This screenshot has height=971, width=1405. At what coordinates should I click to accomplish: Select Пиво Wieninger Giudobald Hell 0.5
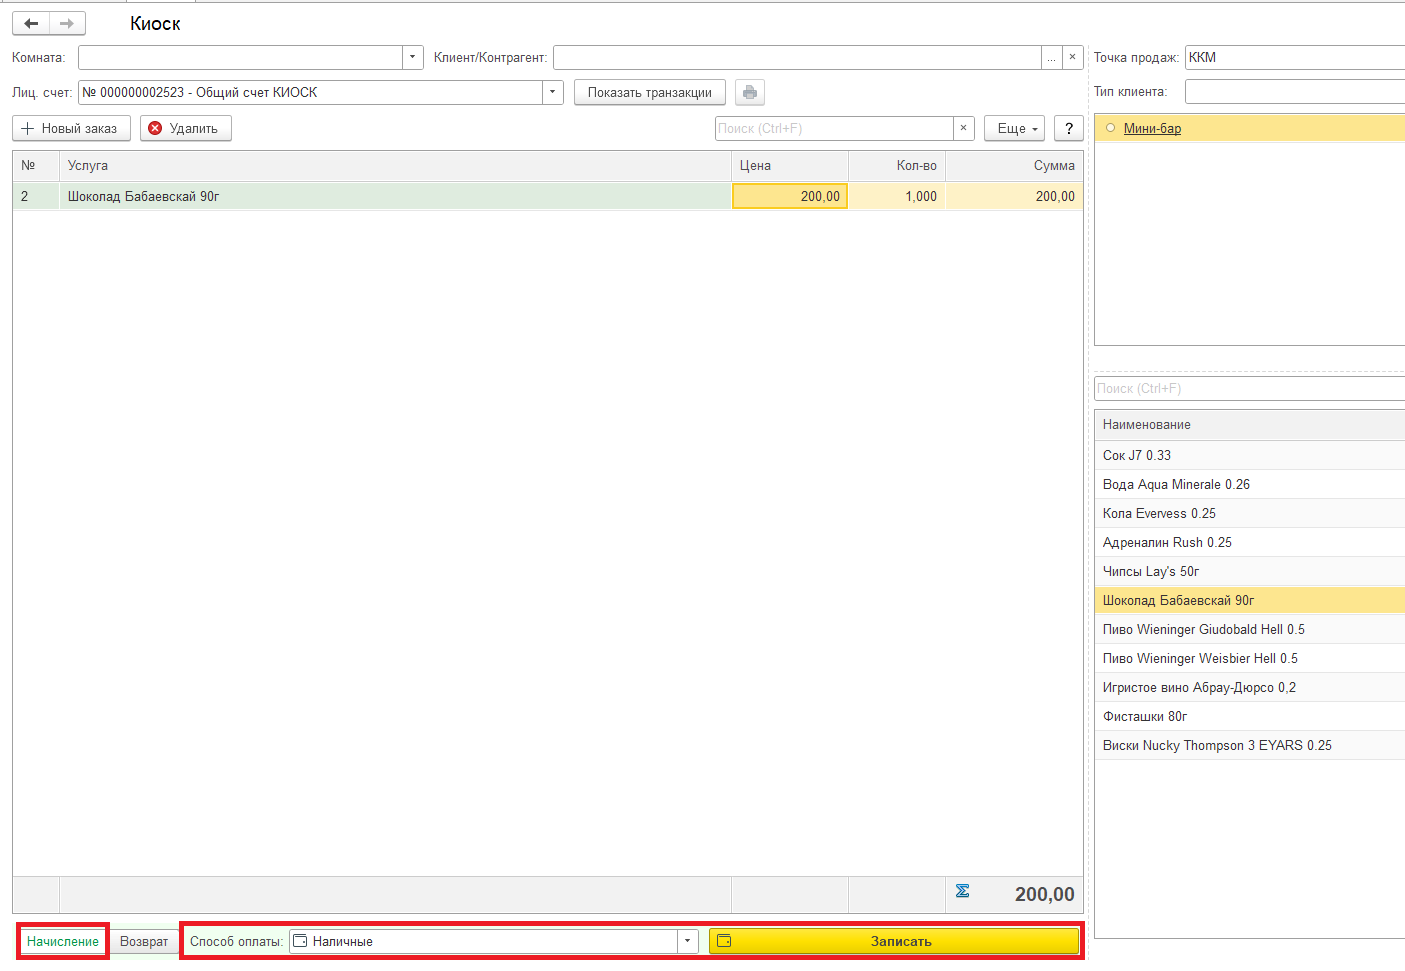[x=1250, y=629]
